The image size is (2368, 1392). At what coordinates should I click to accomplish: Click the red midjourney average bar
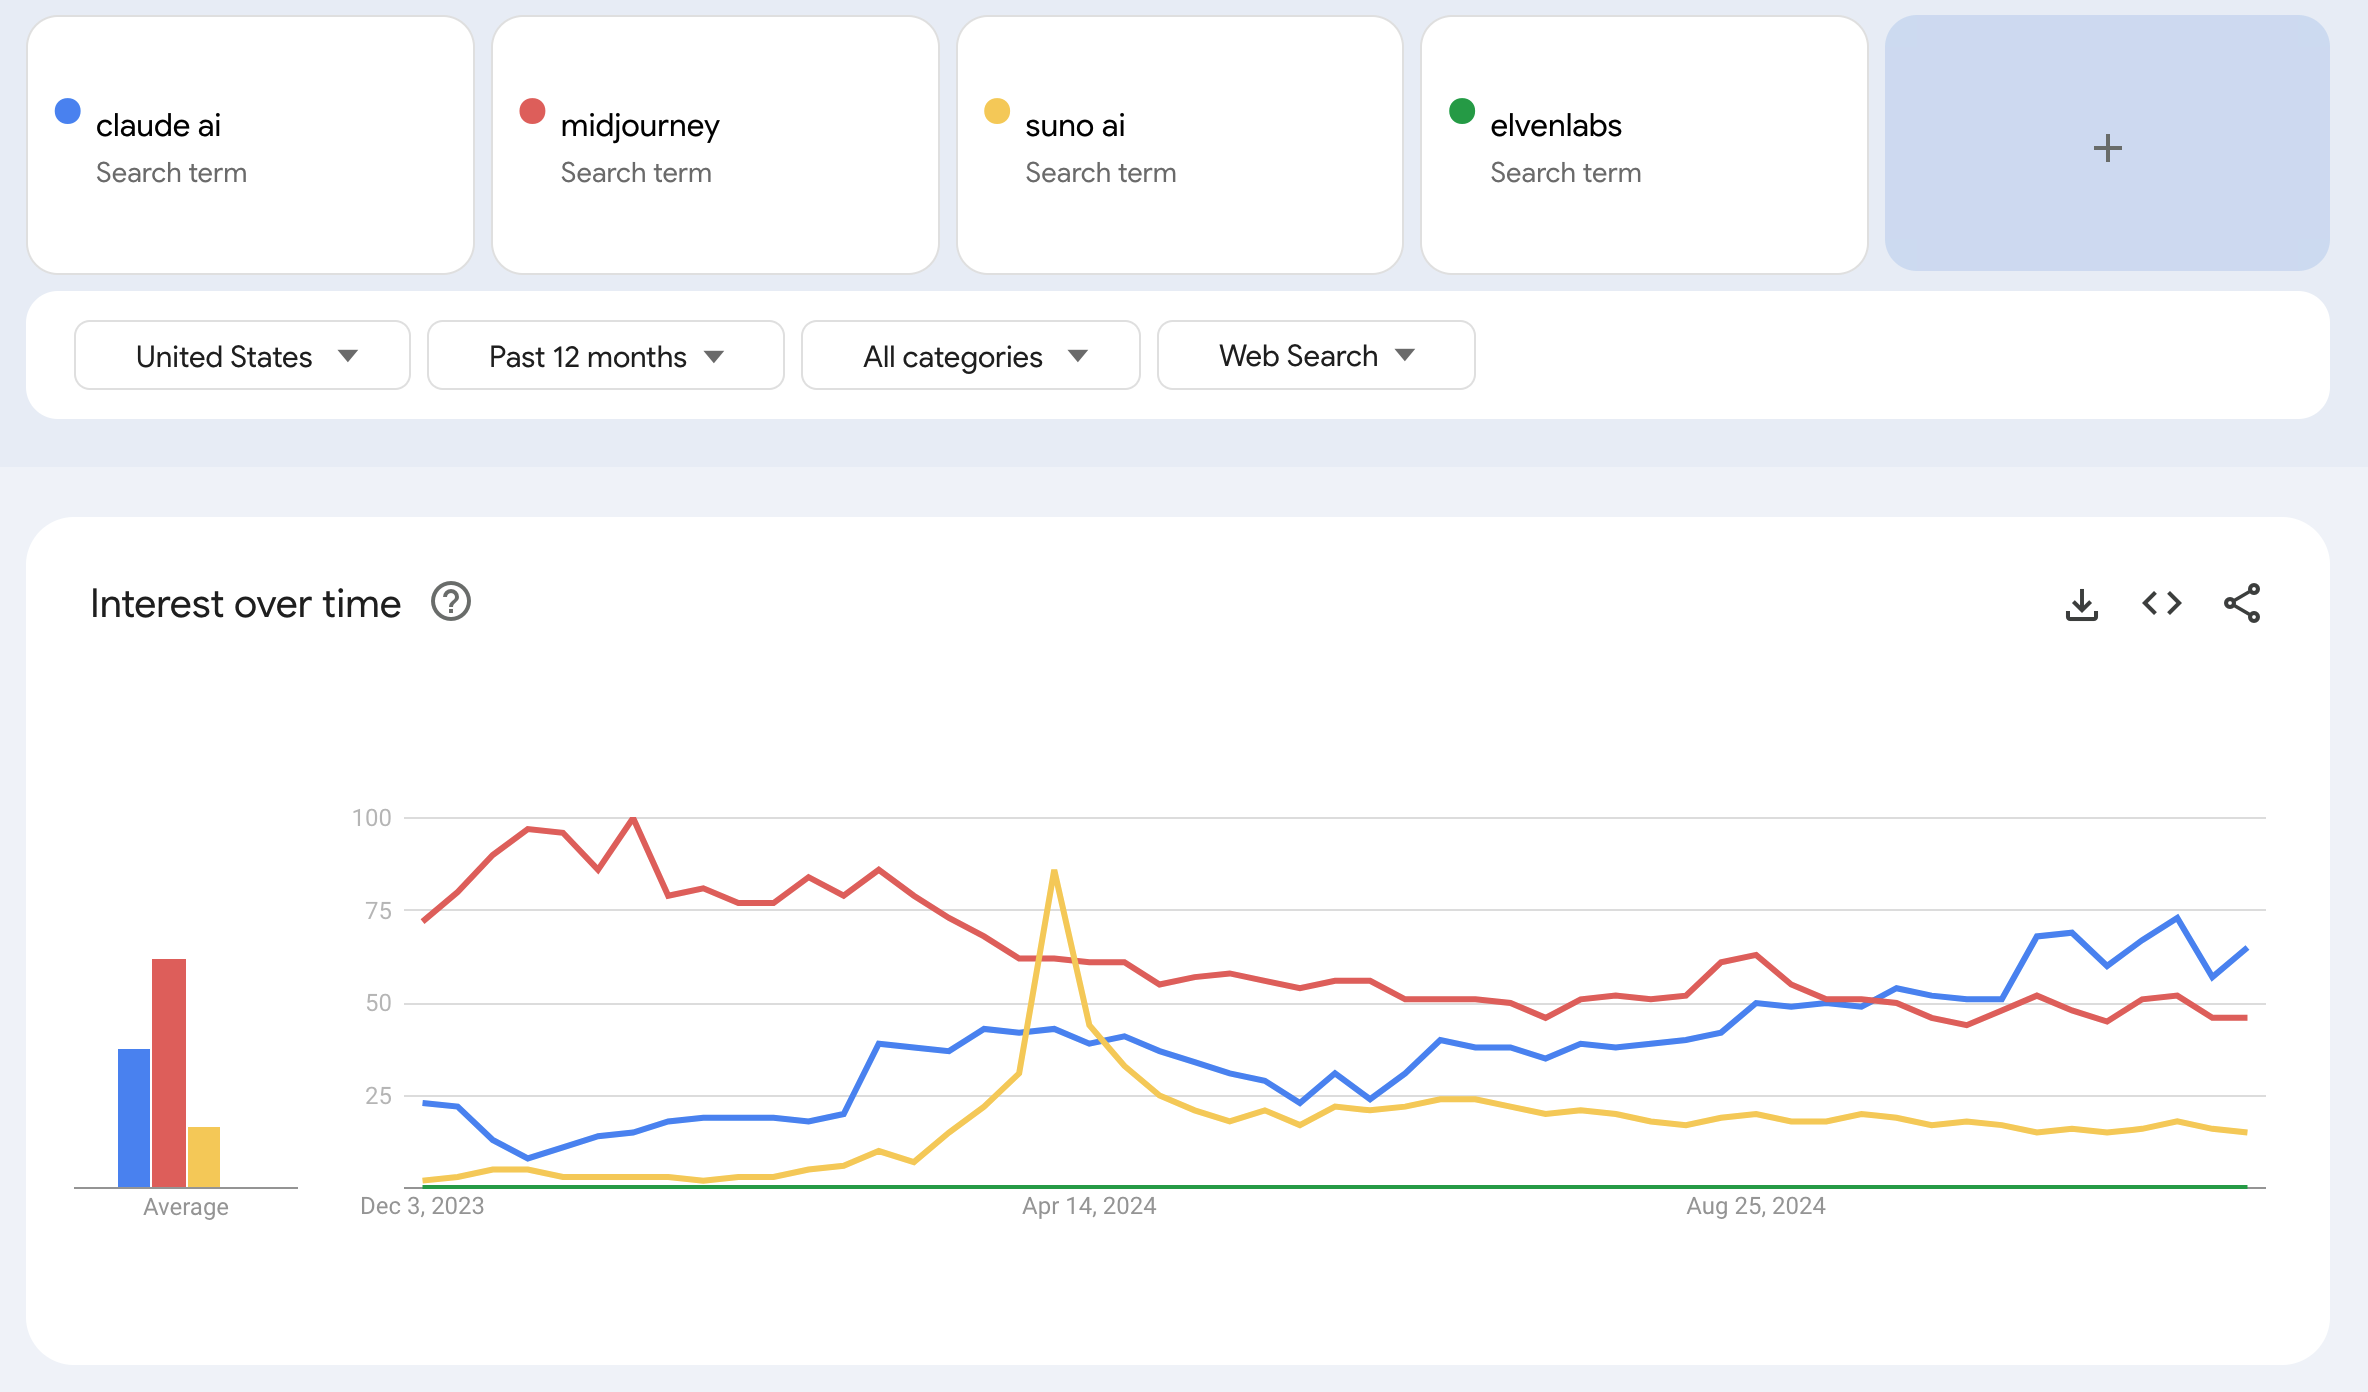coord(169,1073)
